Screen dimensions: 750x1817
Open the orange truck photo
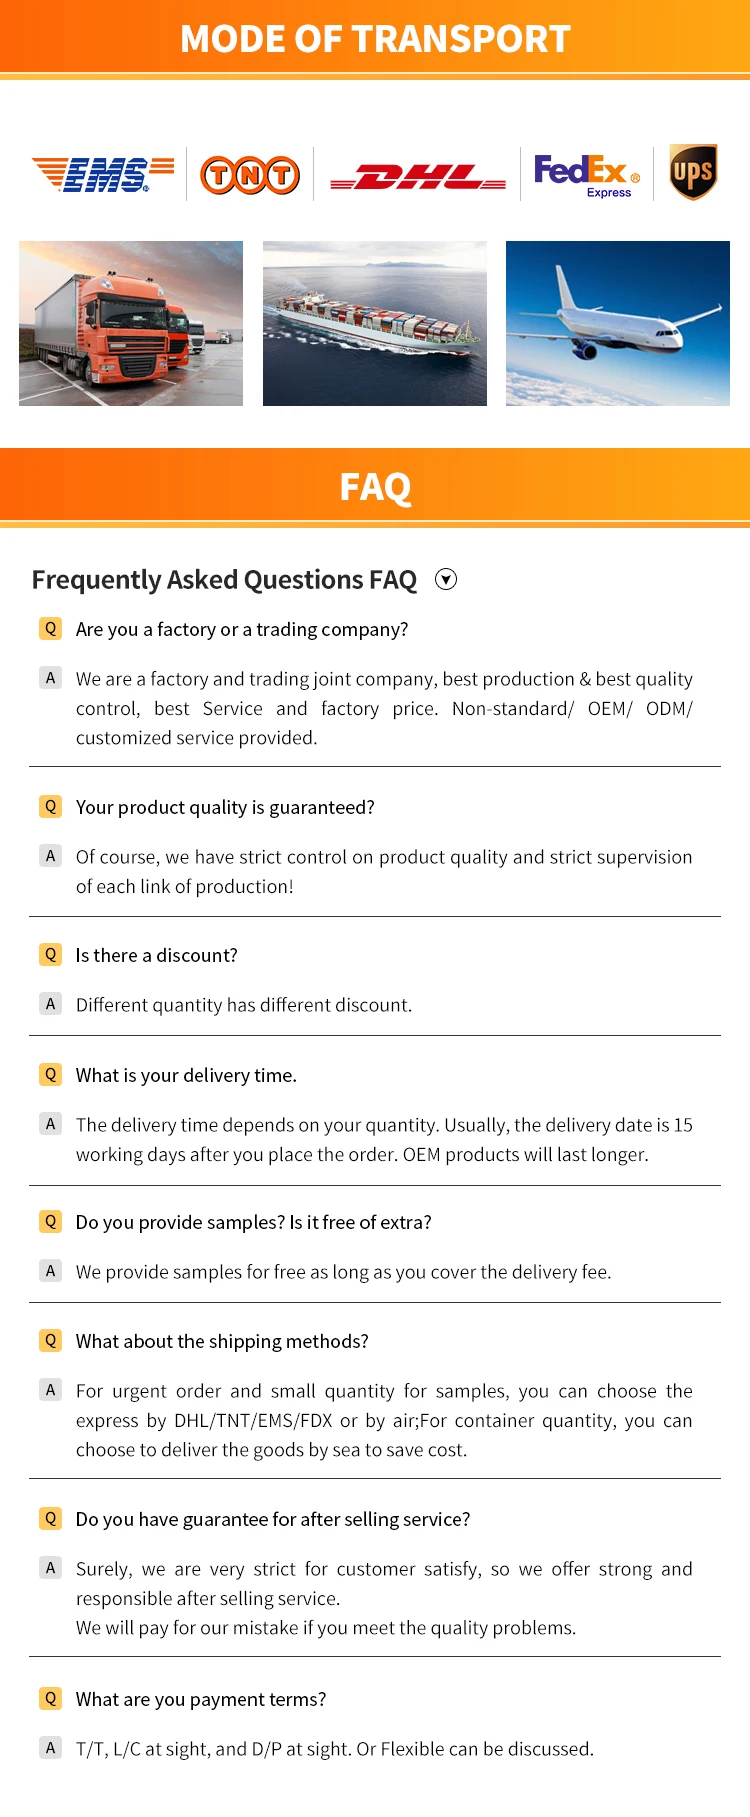[x=131, y=323]
